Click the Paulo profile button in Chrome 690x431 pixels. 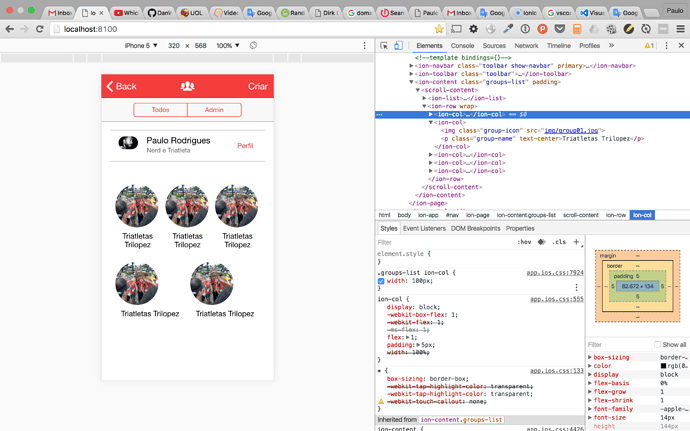[675, 11]
